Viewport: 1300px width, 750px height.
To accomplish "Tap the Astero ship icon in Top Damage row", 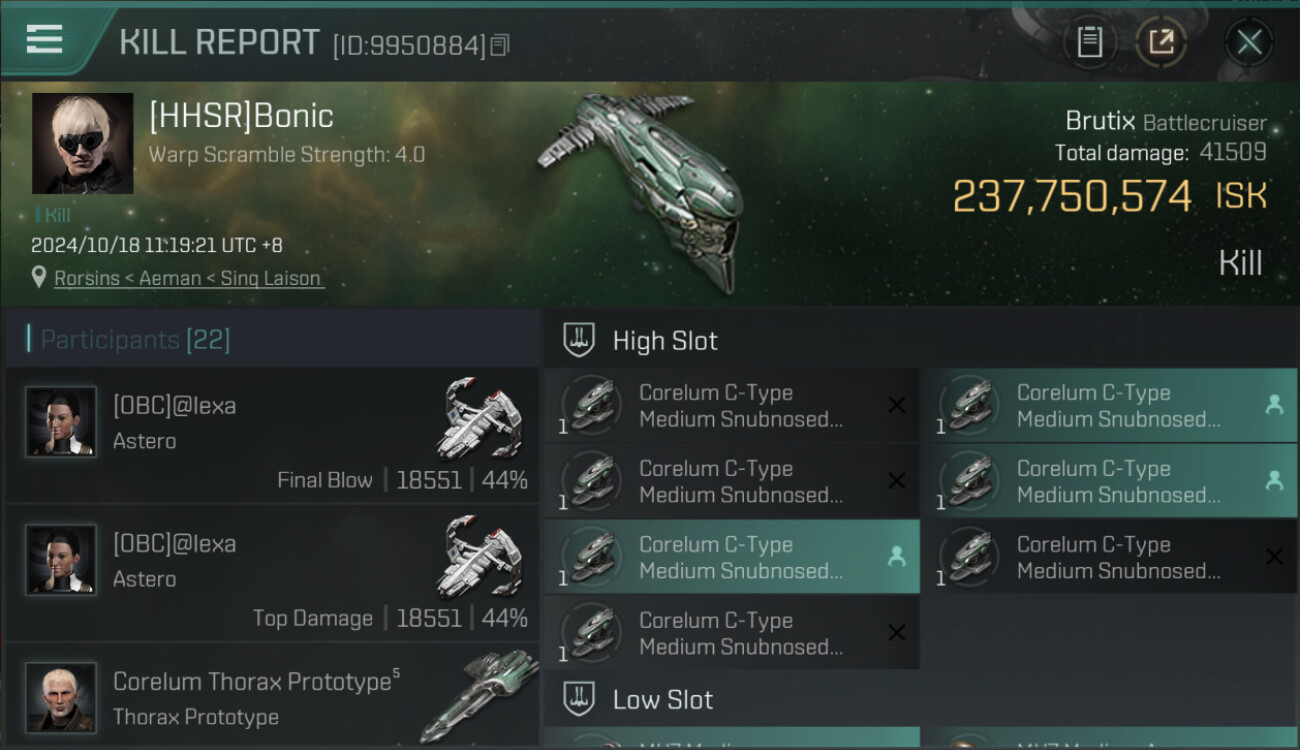I will pyautogui.click(x=480, y=555).
